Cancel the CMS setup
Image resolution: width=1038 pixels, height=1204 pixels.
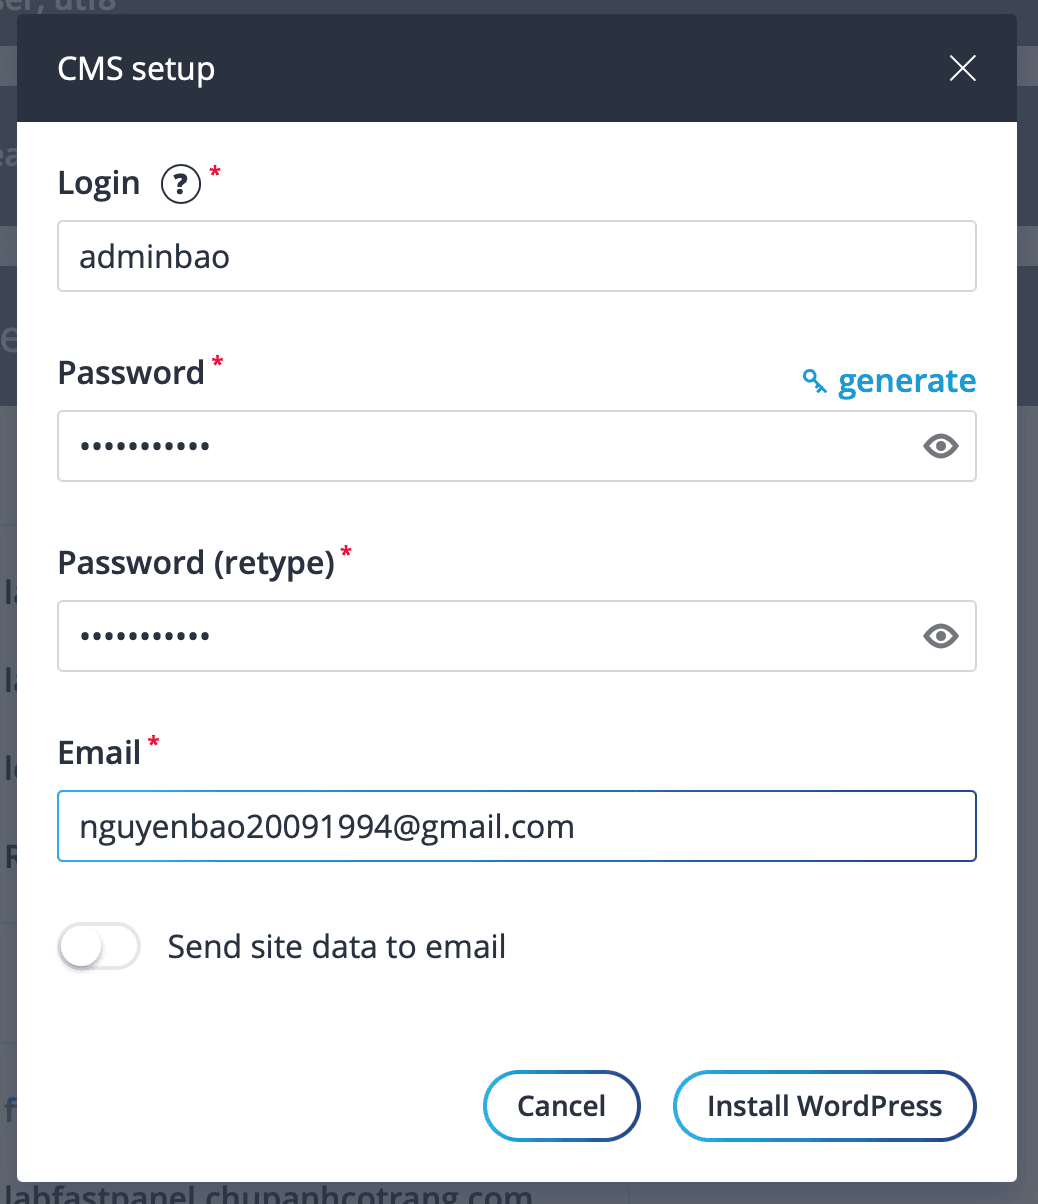561,1106
